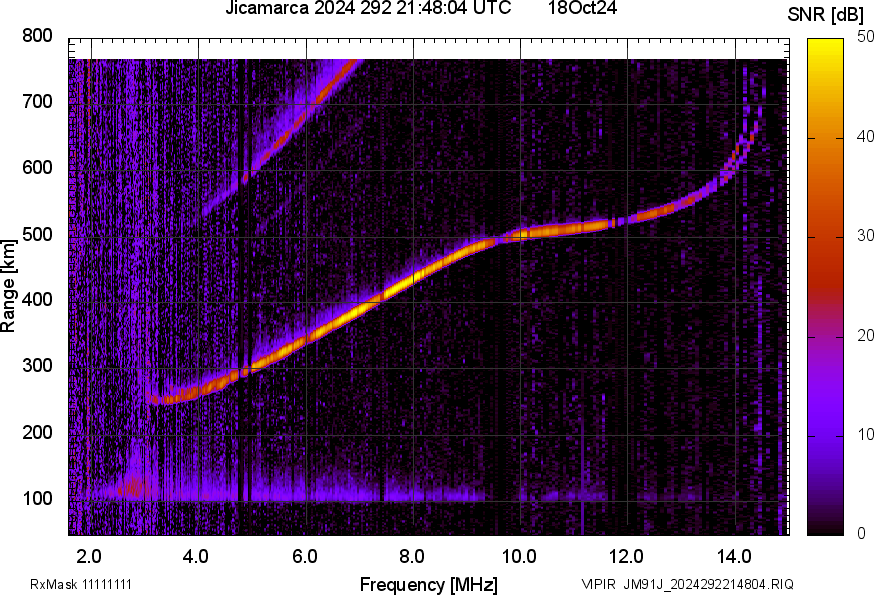Screen dimensions: 874x595
Task: Click the y-axis tick label '400'
Action: pyautogui.click(x=37, y=299)
